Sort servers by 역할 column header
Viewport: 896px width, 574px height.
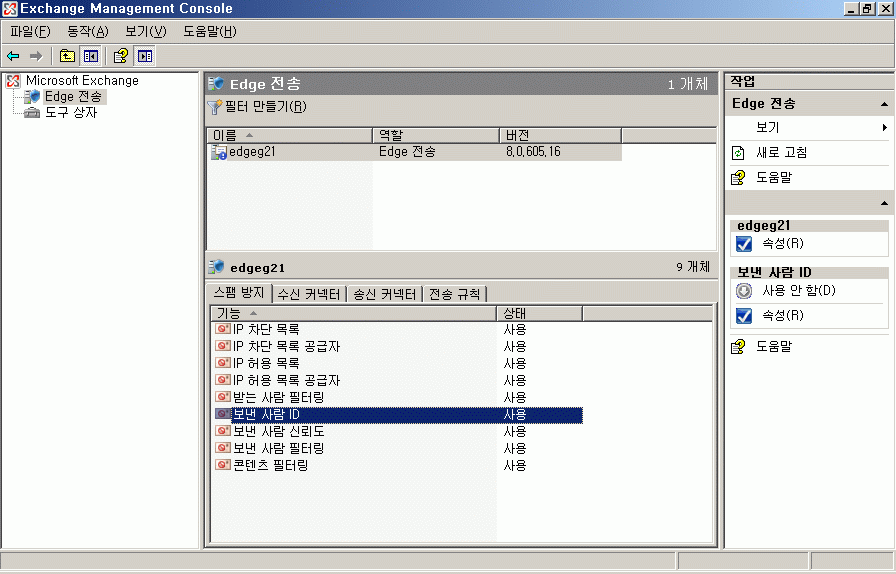tap(435, 135)
